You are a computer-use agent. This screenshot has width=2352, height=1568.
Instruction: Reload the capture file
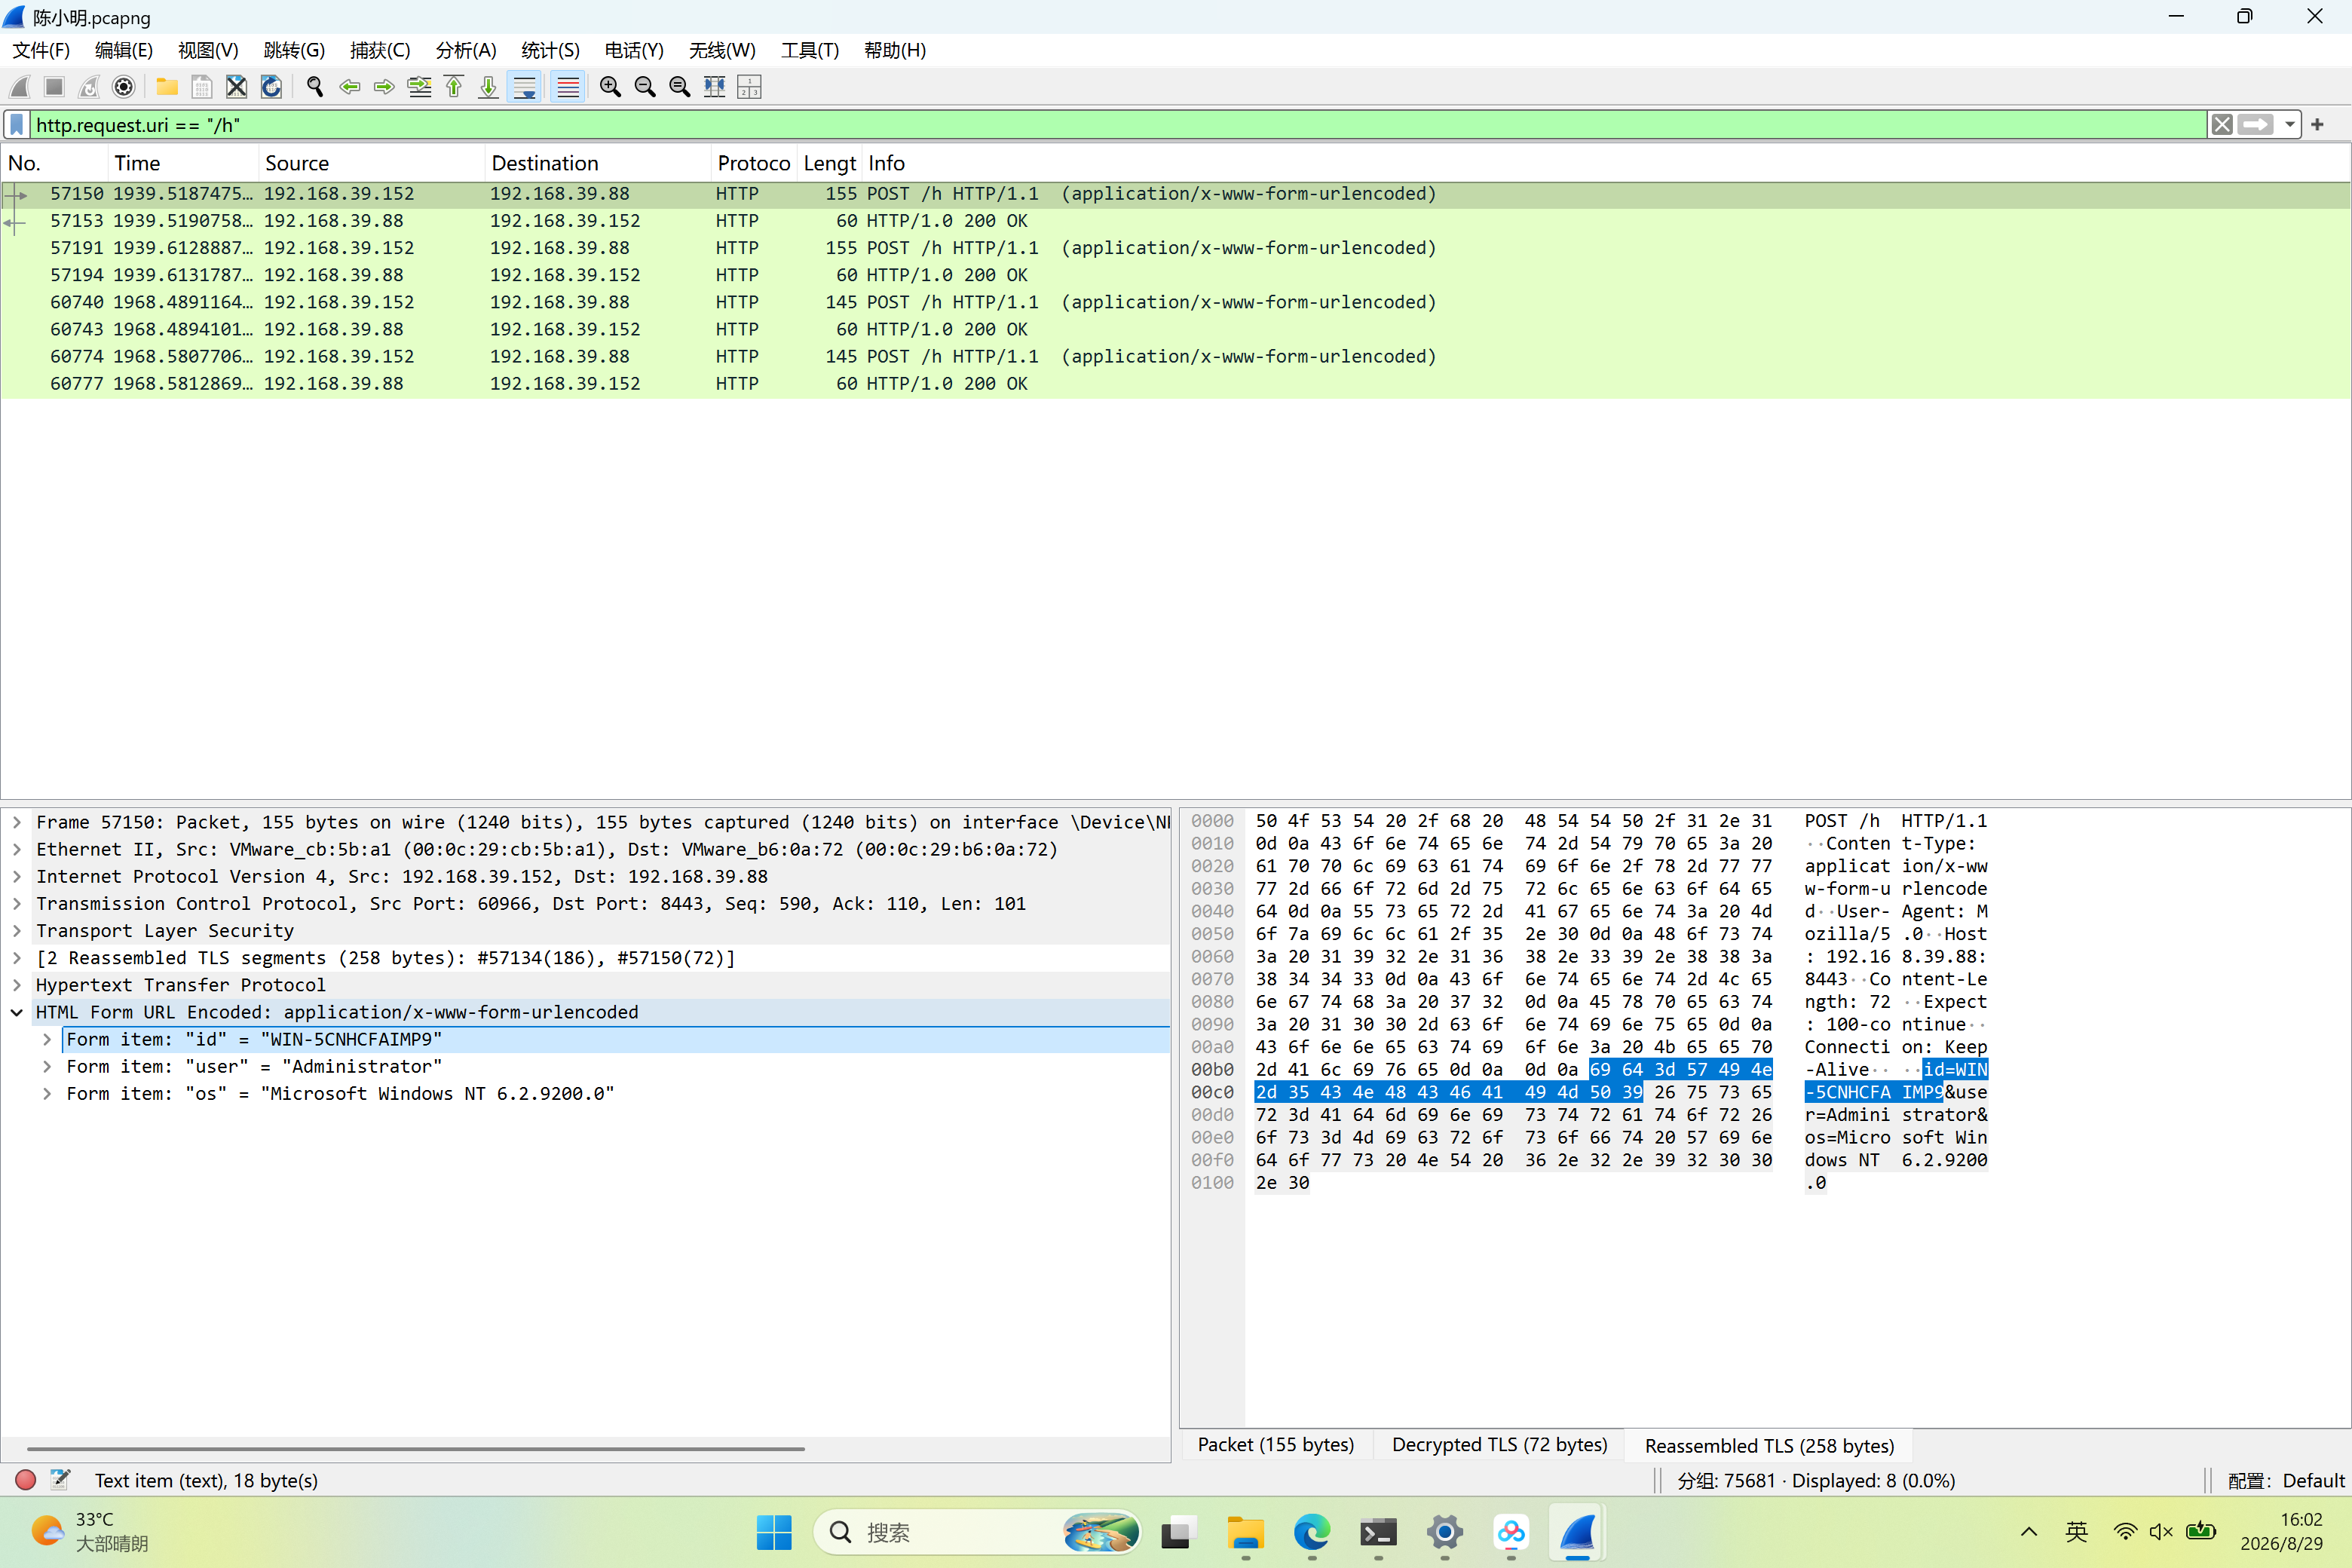pos(271,87)
